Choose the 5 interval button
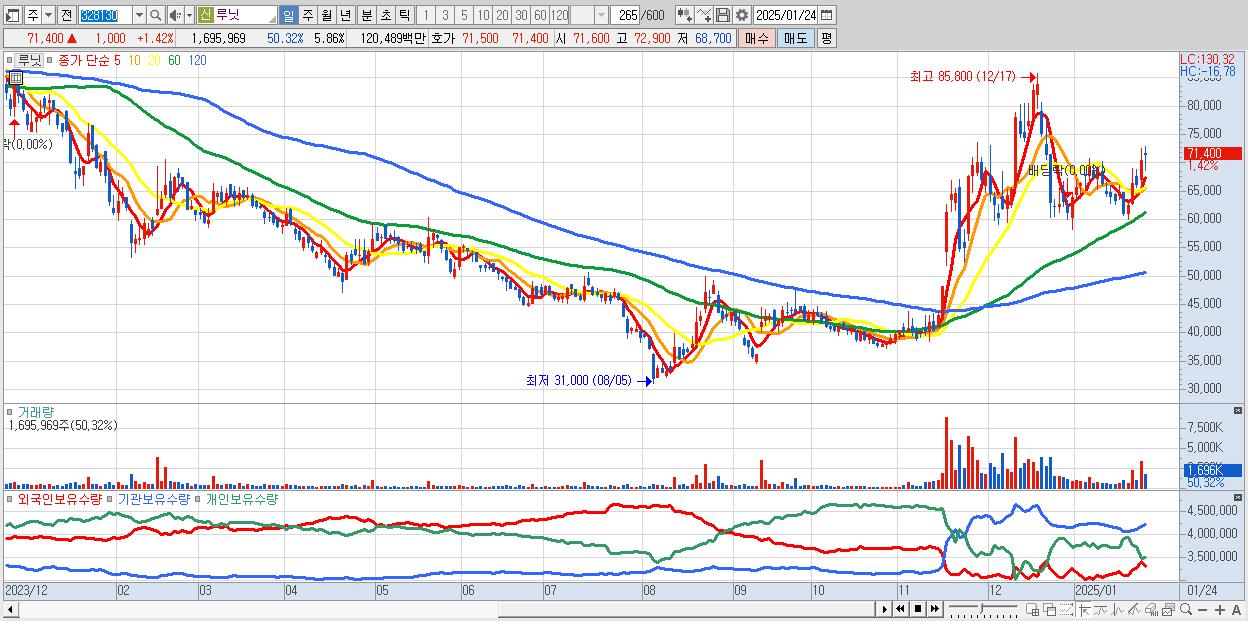 (x=464, y=16)
